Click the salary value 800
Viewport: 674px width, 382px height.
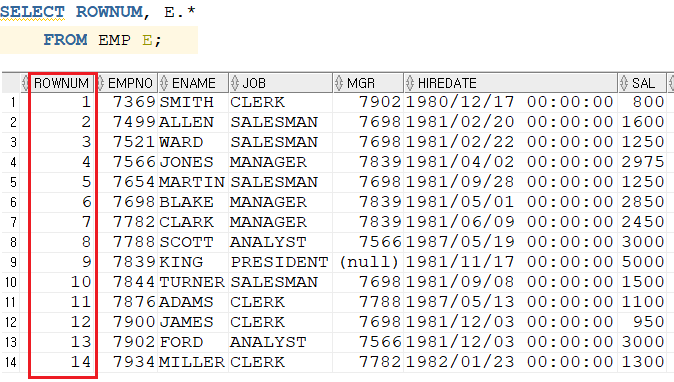click(x=642, y=102)
